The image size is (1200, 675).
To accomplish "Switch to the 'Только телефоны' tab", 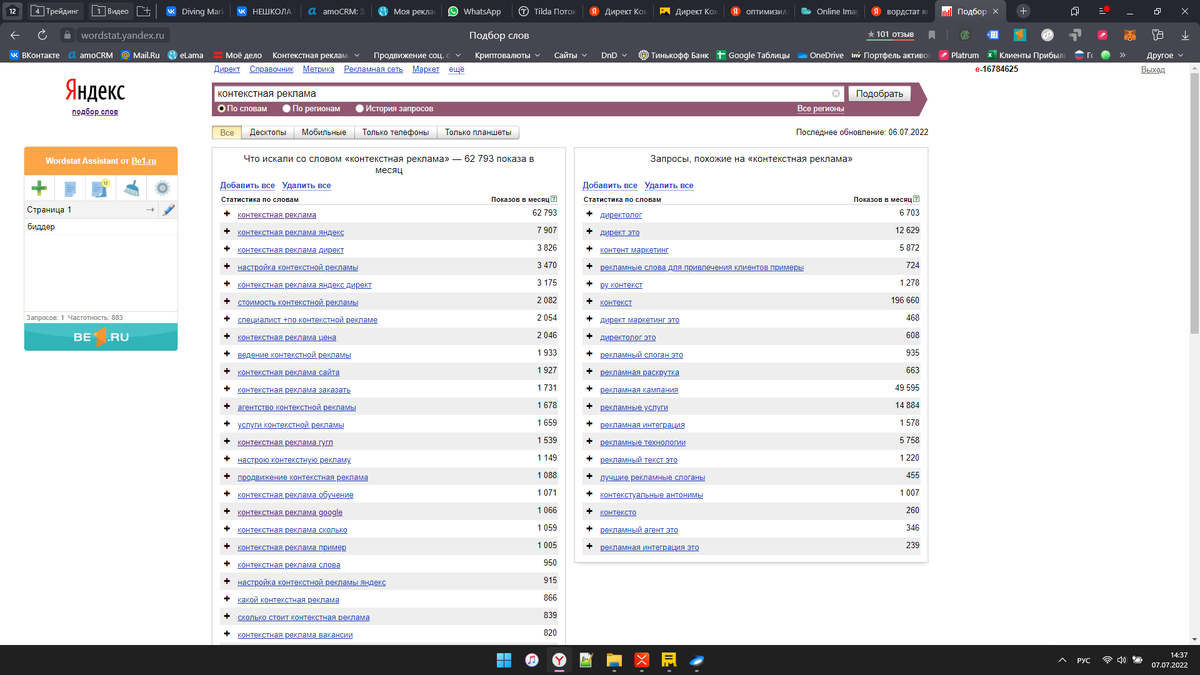I will click(396, 132).
